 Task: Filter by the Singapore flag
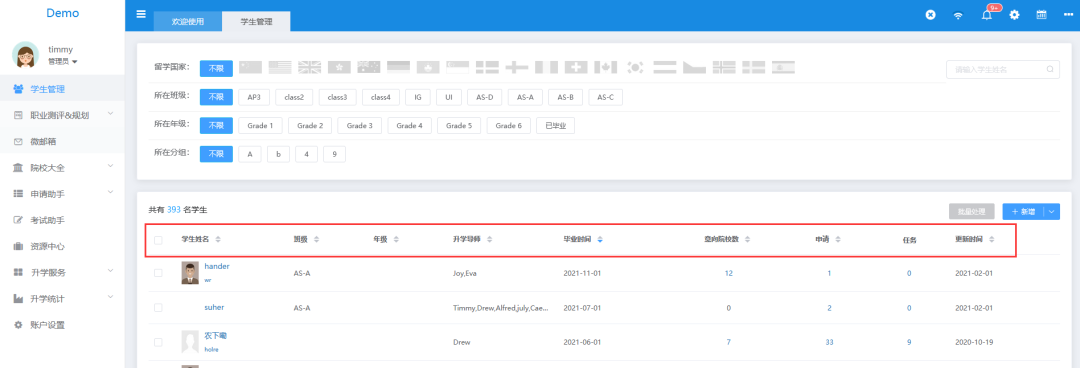[x=457, y=68]
